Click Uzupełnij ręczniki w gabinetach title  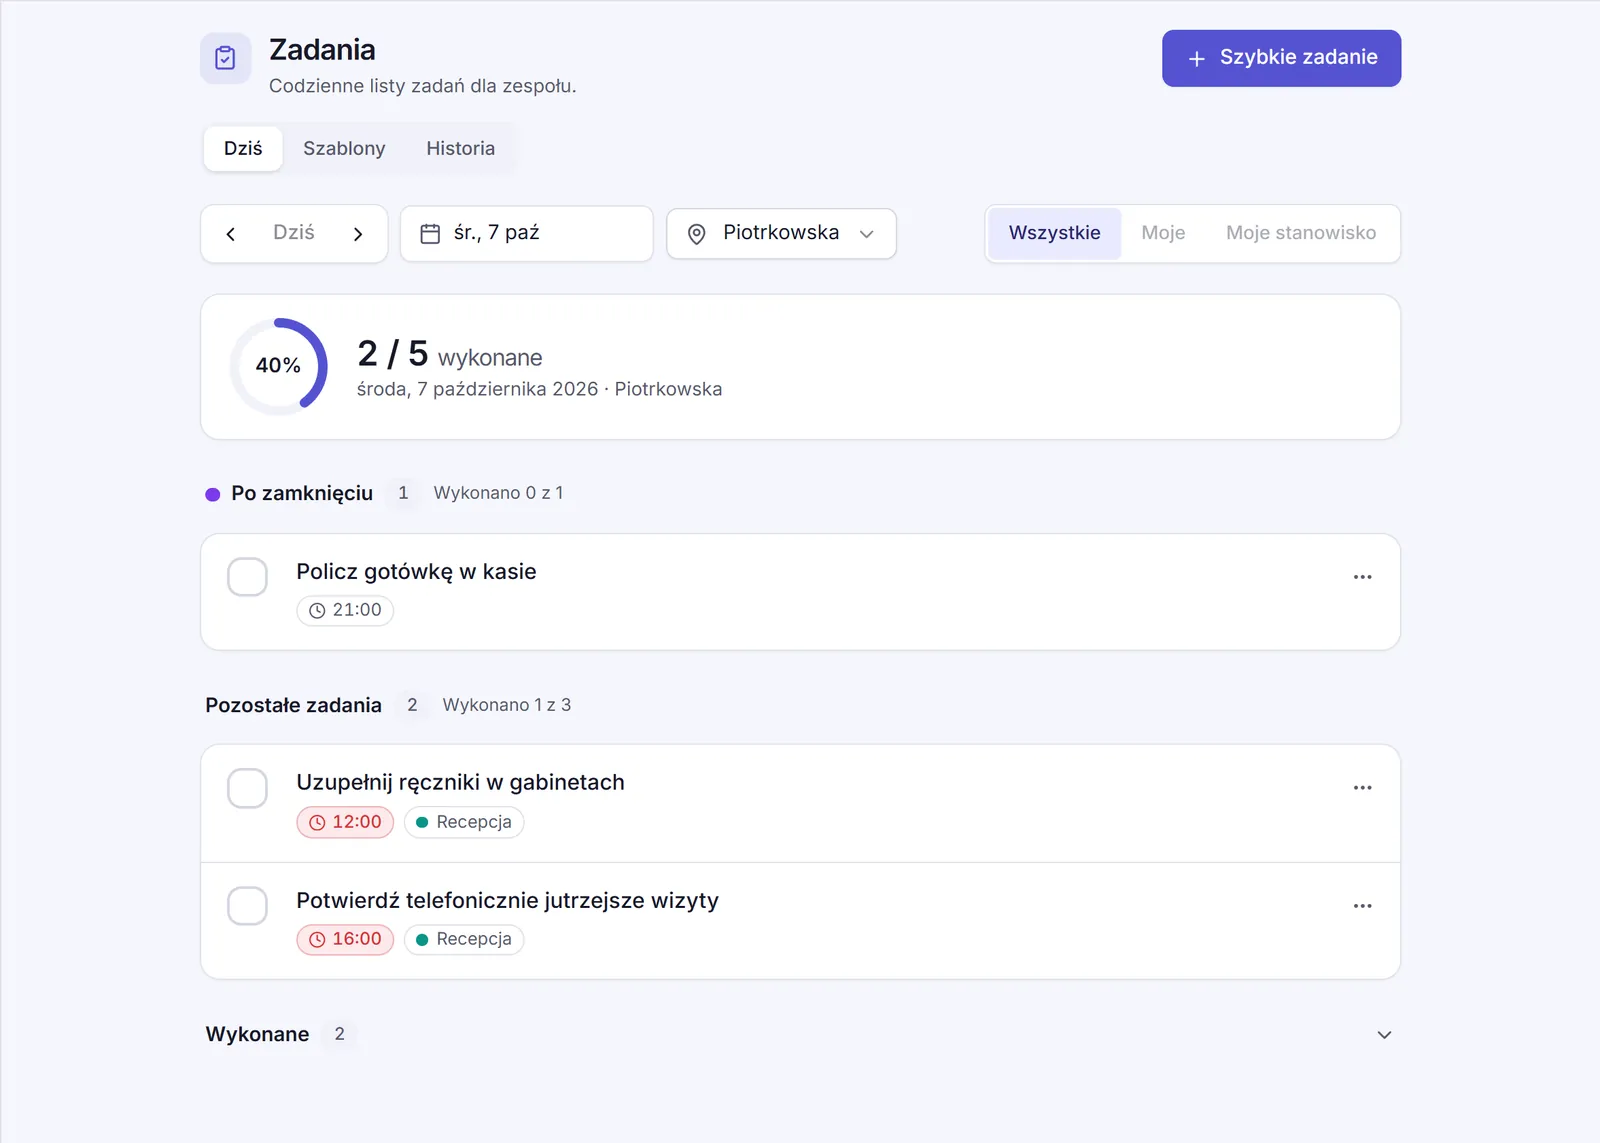(x=460, y=783)
